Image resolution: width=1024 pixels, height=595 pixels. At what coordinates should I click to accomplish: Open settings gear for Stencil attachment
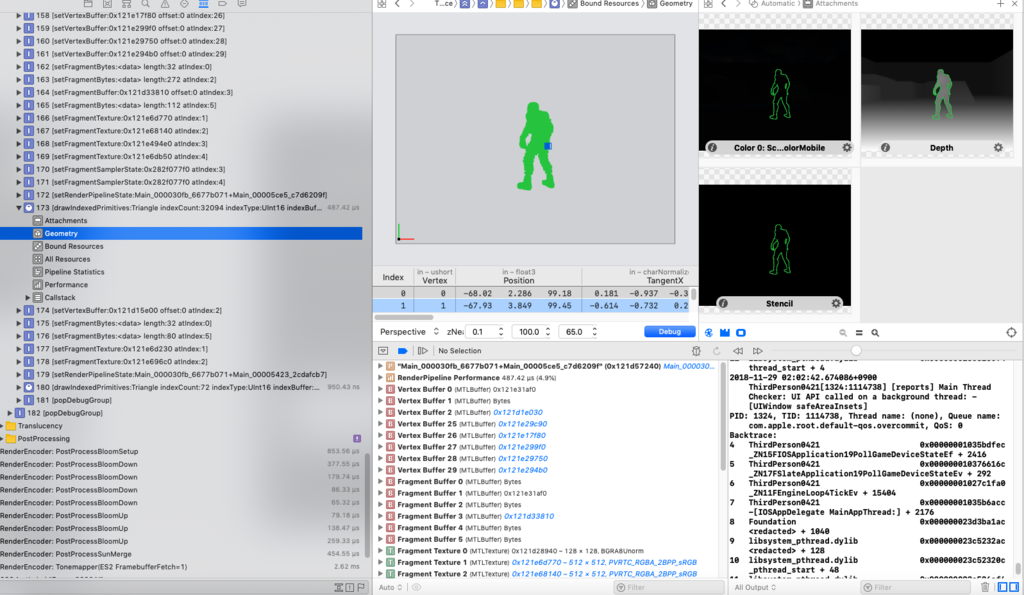coord(836,303)
